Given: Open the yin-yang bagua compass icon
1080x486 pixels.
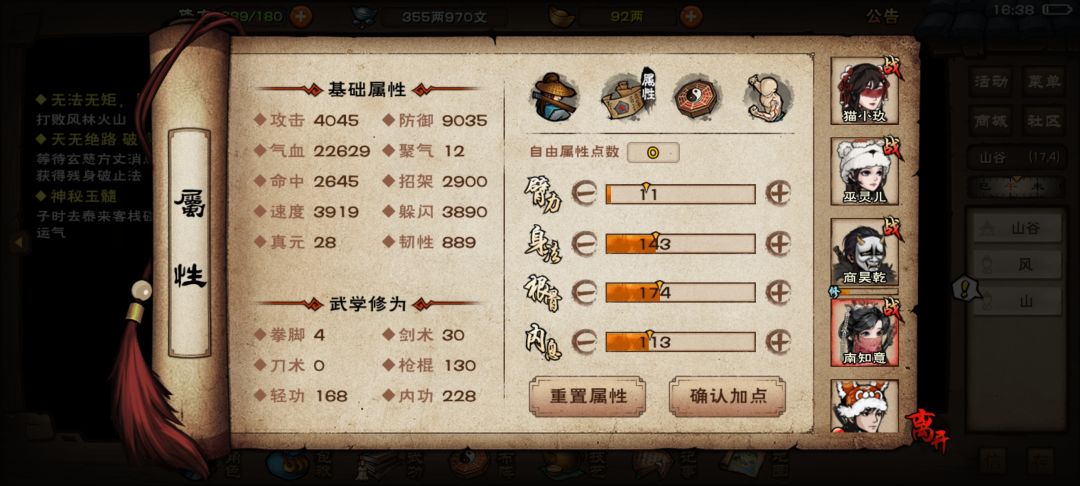Looking at the screenshot, I should tap(696, 96).
